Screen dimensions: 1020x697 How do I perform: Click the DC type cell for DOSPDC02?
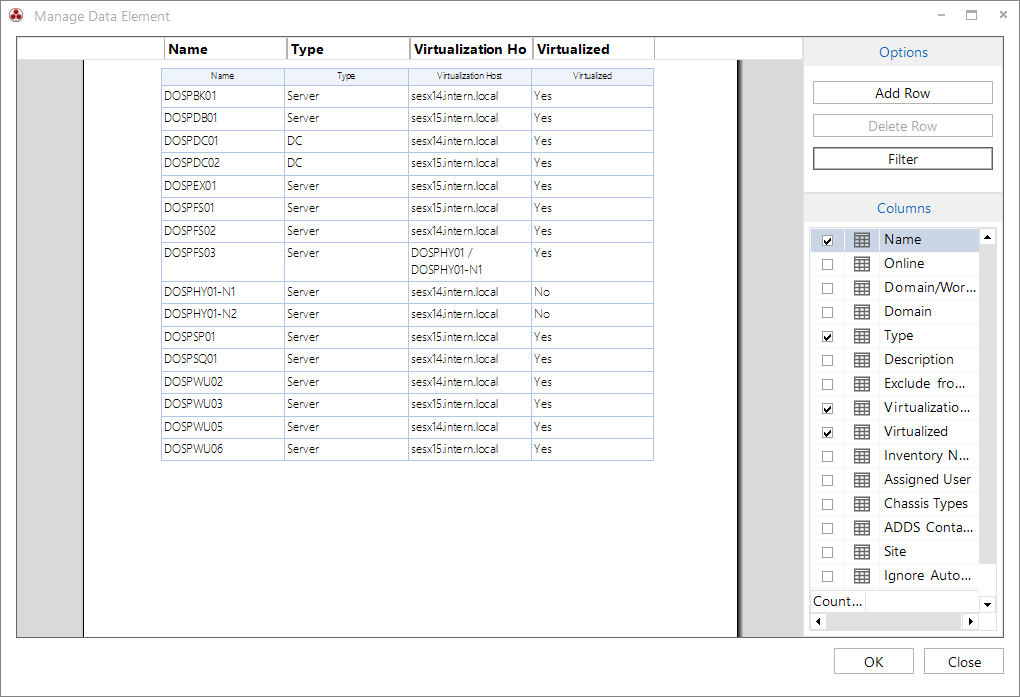[x=346, y=163]
